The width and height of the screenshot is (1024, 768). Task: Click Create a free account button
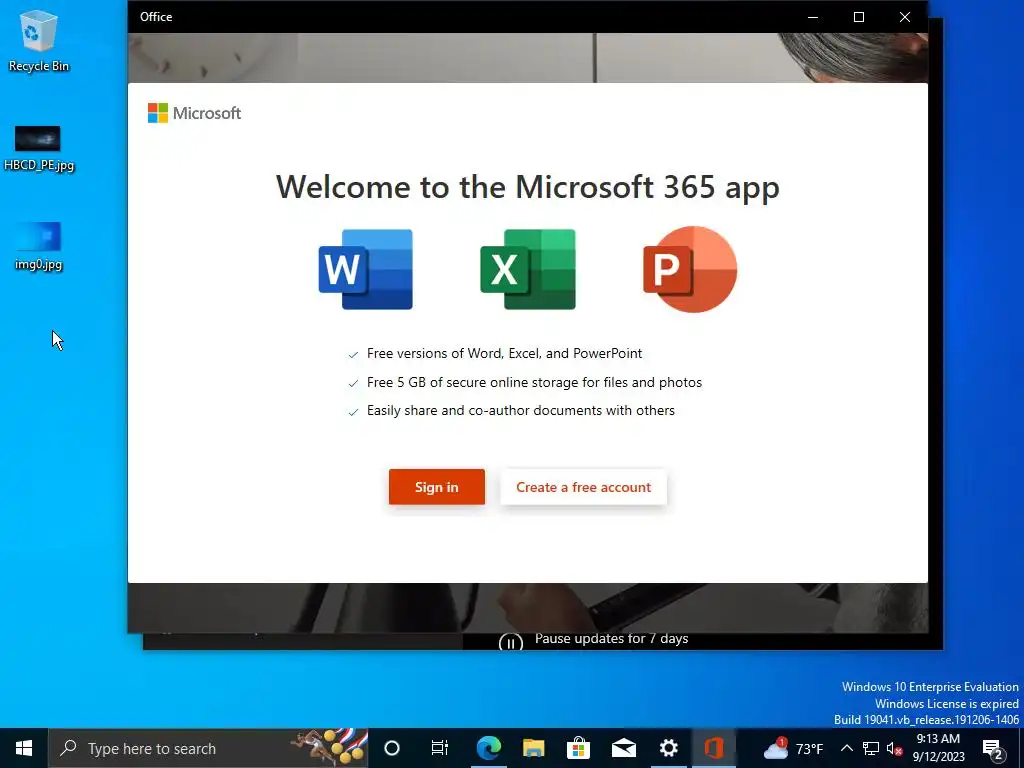click(x=583, y=487)
